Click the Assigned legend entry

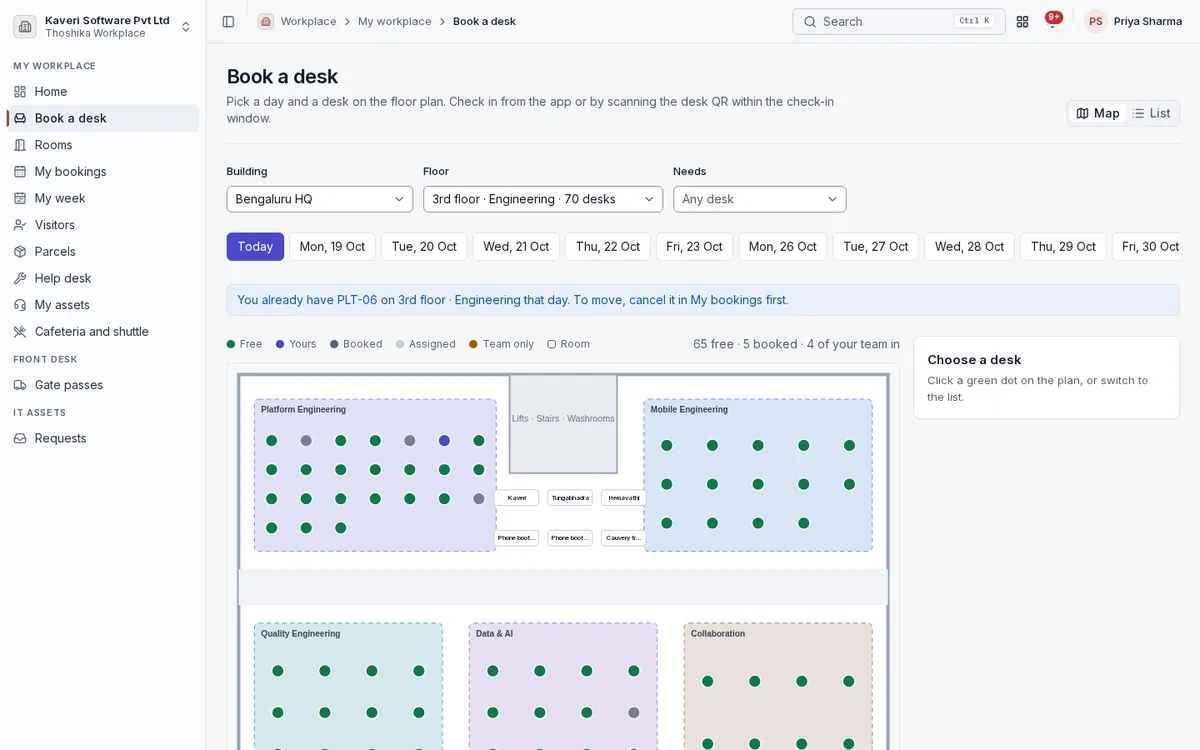[425, 344]
